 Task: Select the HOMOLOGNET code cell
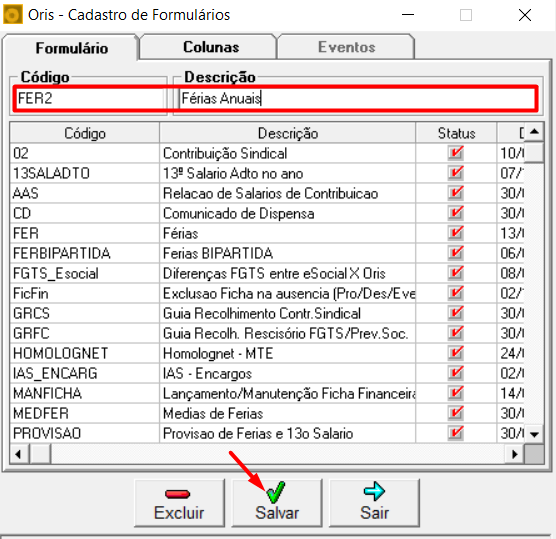85,353
